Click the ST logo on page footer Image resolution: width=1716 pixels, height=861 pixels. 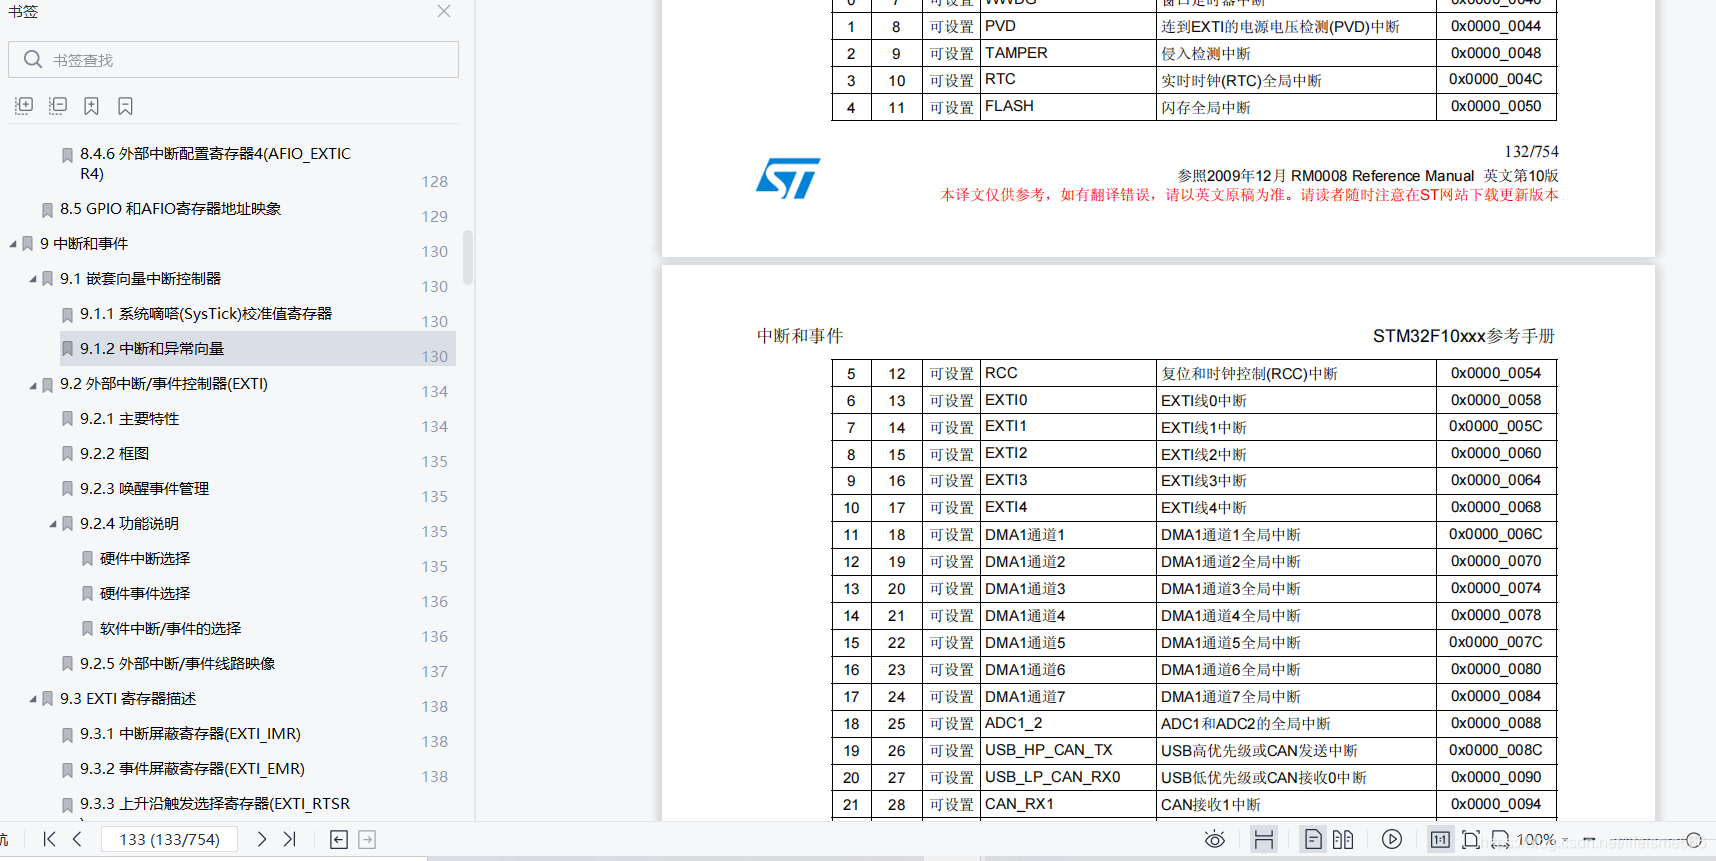[788, 178]
